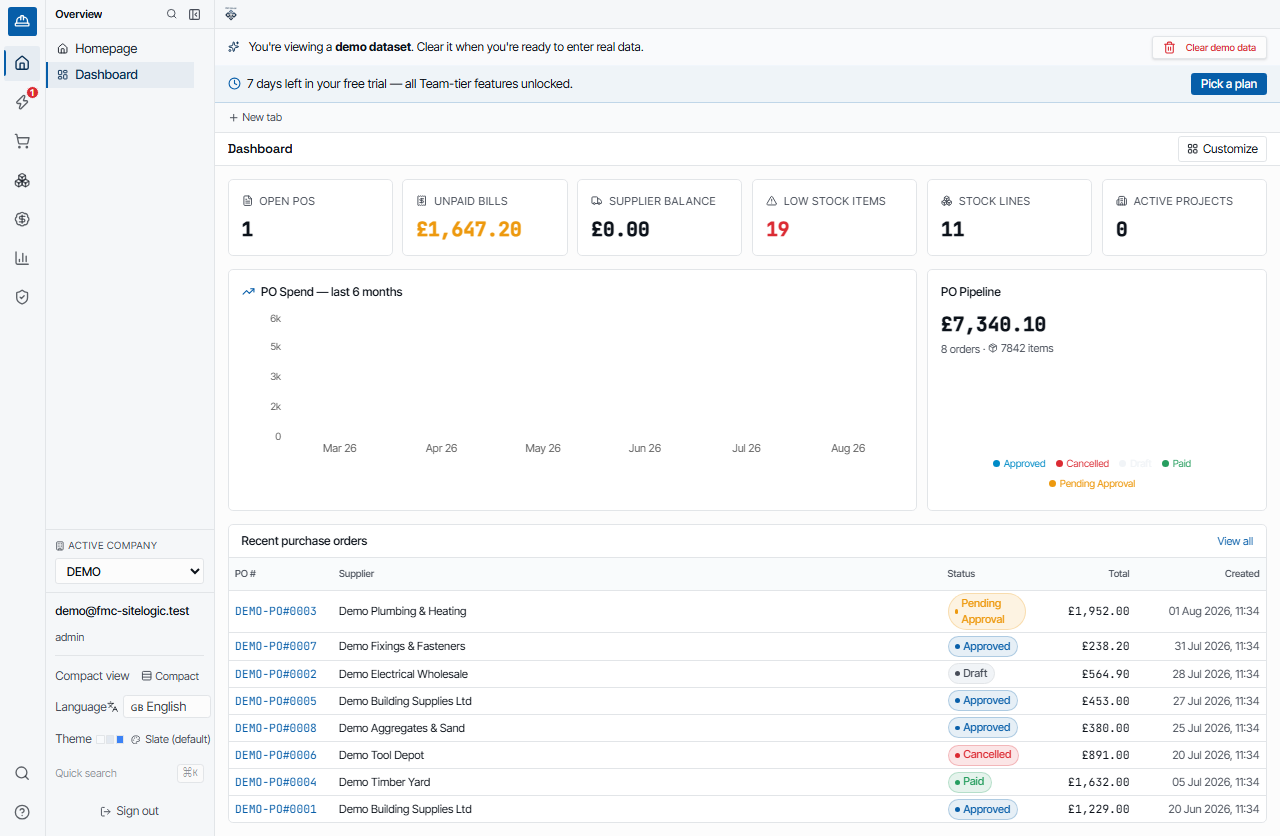1280x836 pixels.
Task: Click the Cancelled status badge
Action: [983, 755]
